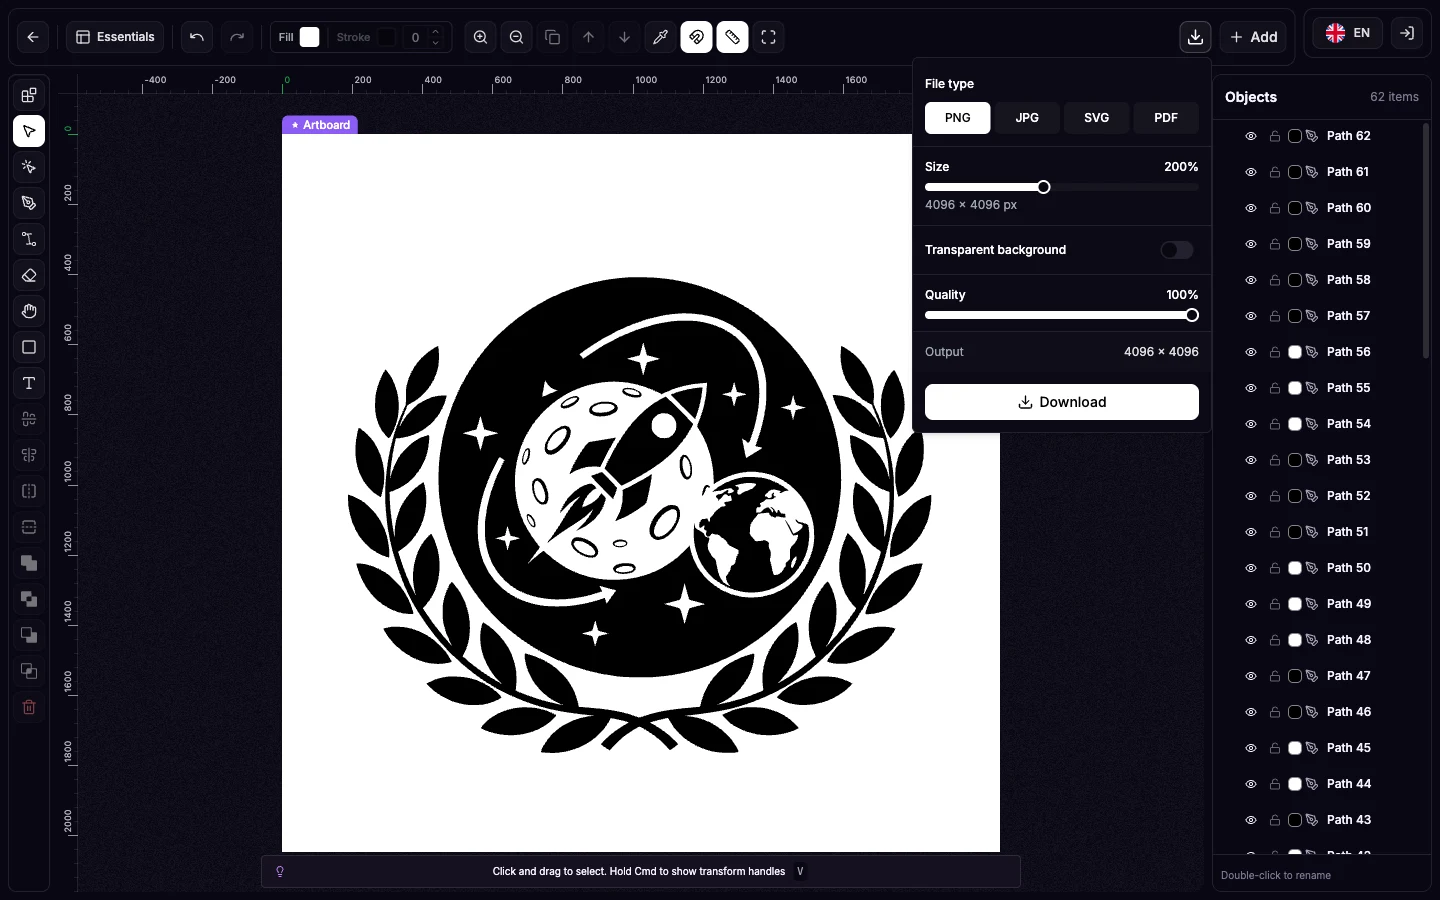The image size is (1440, 900).
Task: Open the Stroke color swatch
Action: point(386,37)
